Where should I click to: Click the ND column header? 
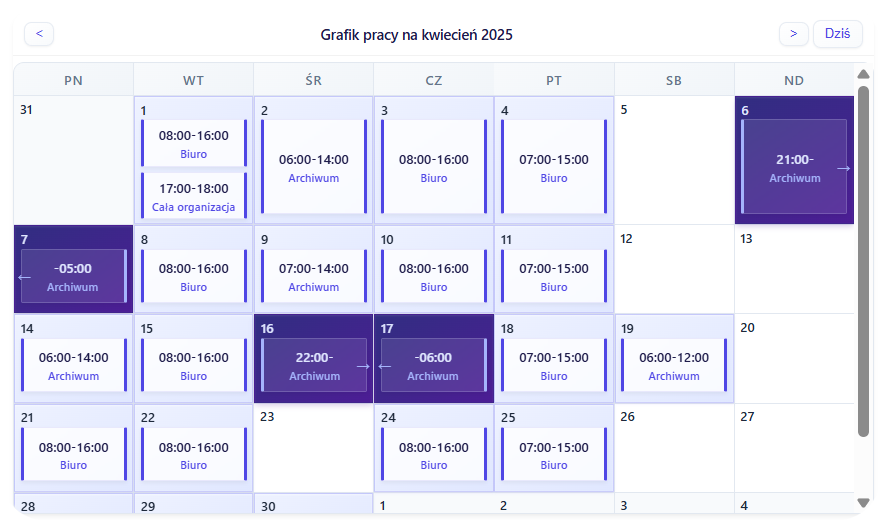[794, 80]
